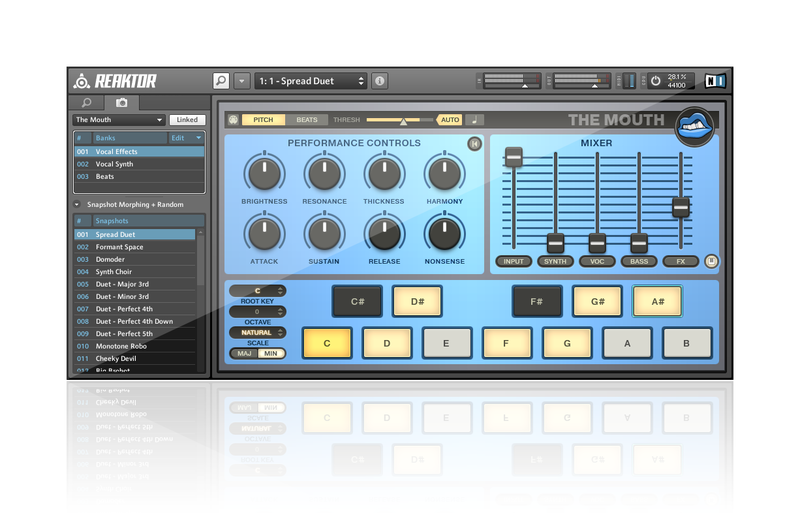This screenshot has width=800, height=513.
Task: Click the RESONANCE knob
Action: click(324, 173)
